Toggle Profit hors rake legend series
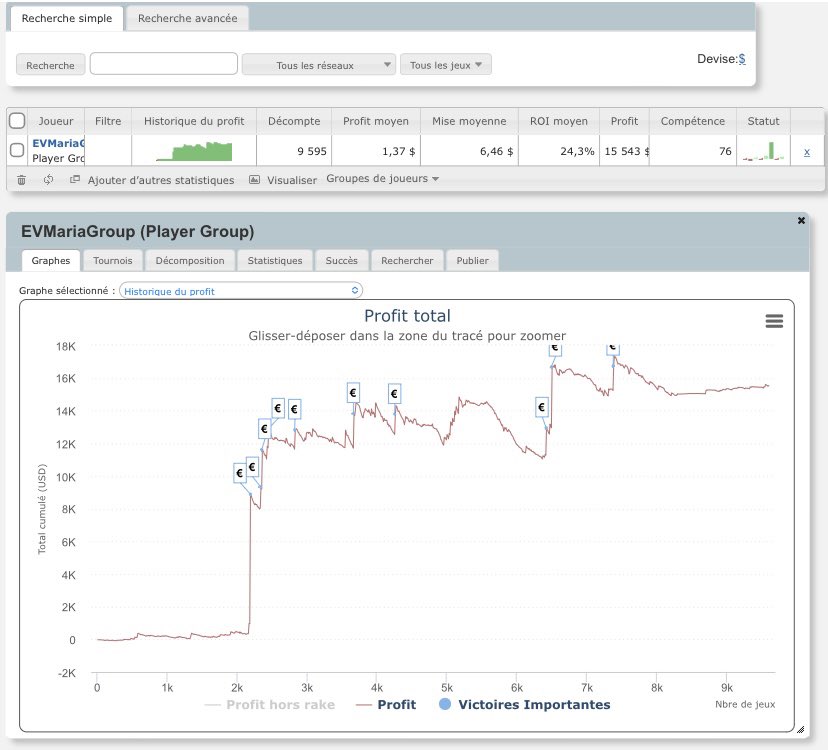The width and height of the screenshot is (828, 750). coord(269,705)
